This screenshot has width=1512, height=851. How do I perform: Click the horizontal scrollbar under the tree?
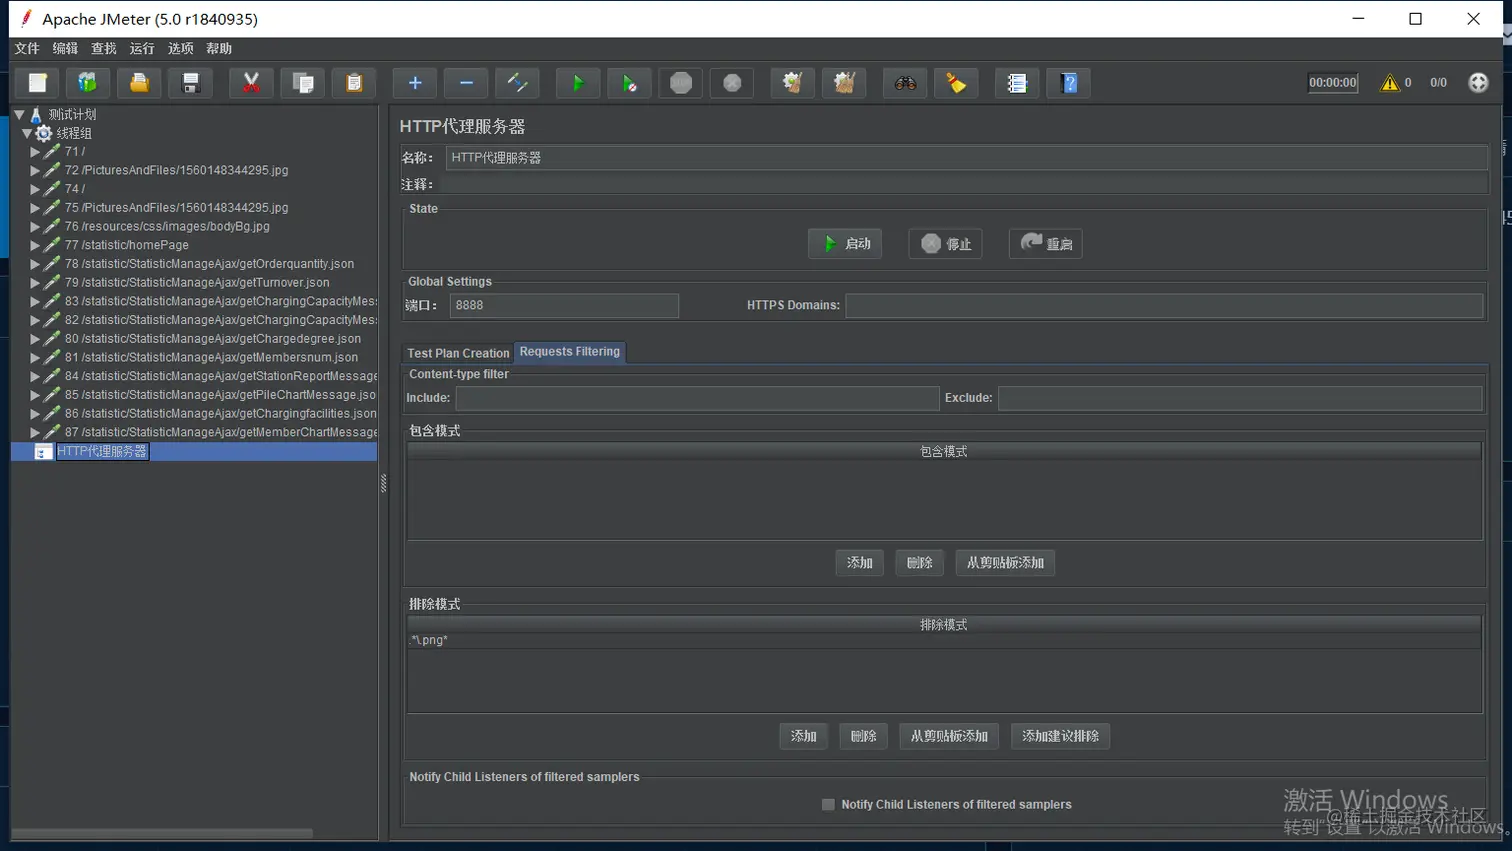coord(162,833)
